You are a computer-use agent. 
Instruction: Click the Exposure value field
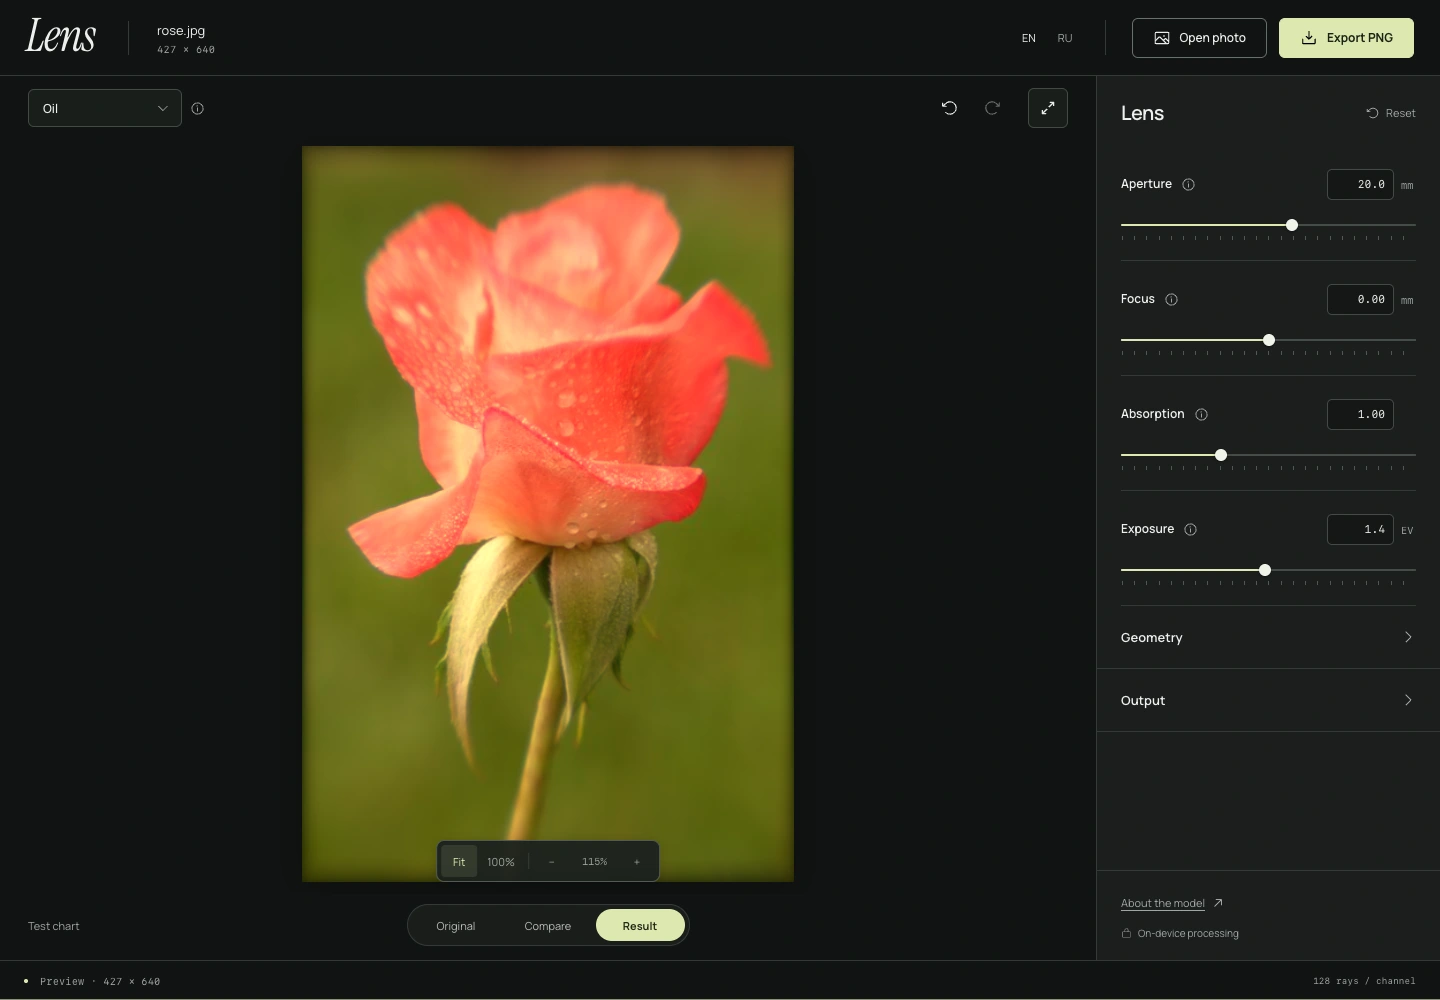[x=1360, y=529]
